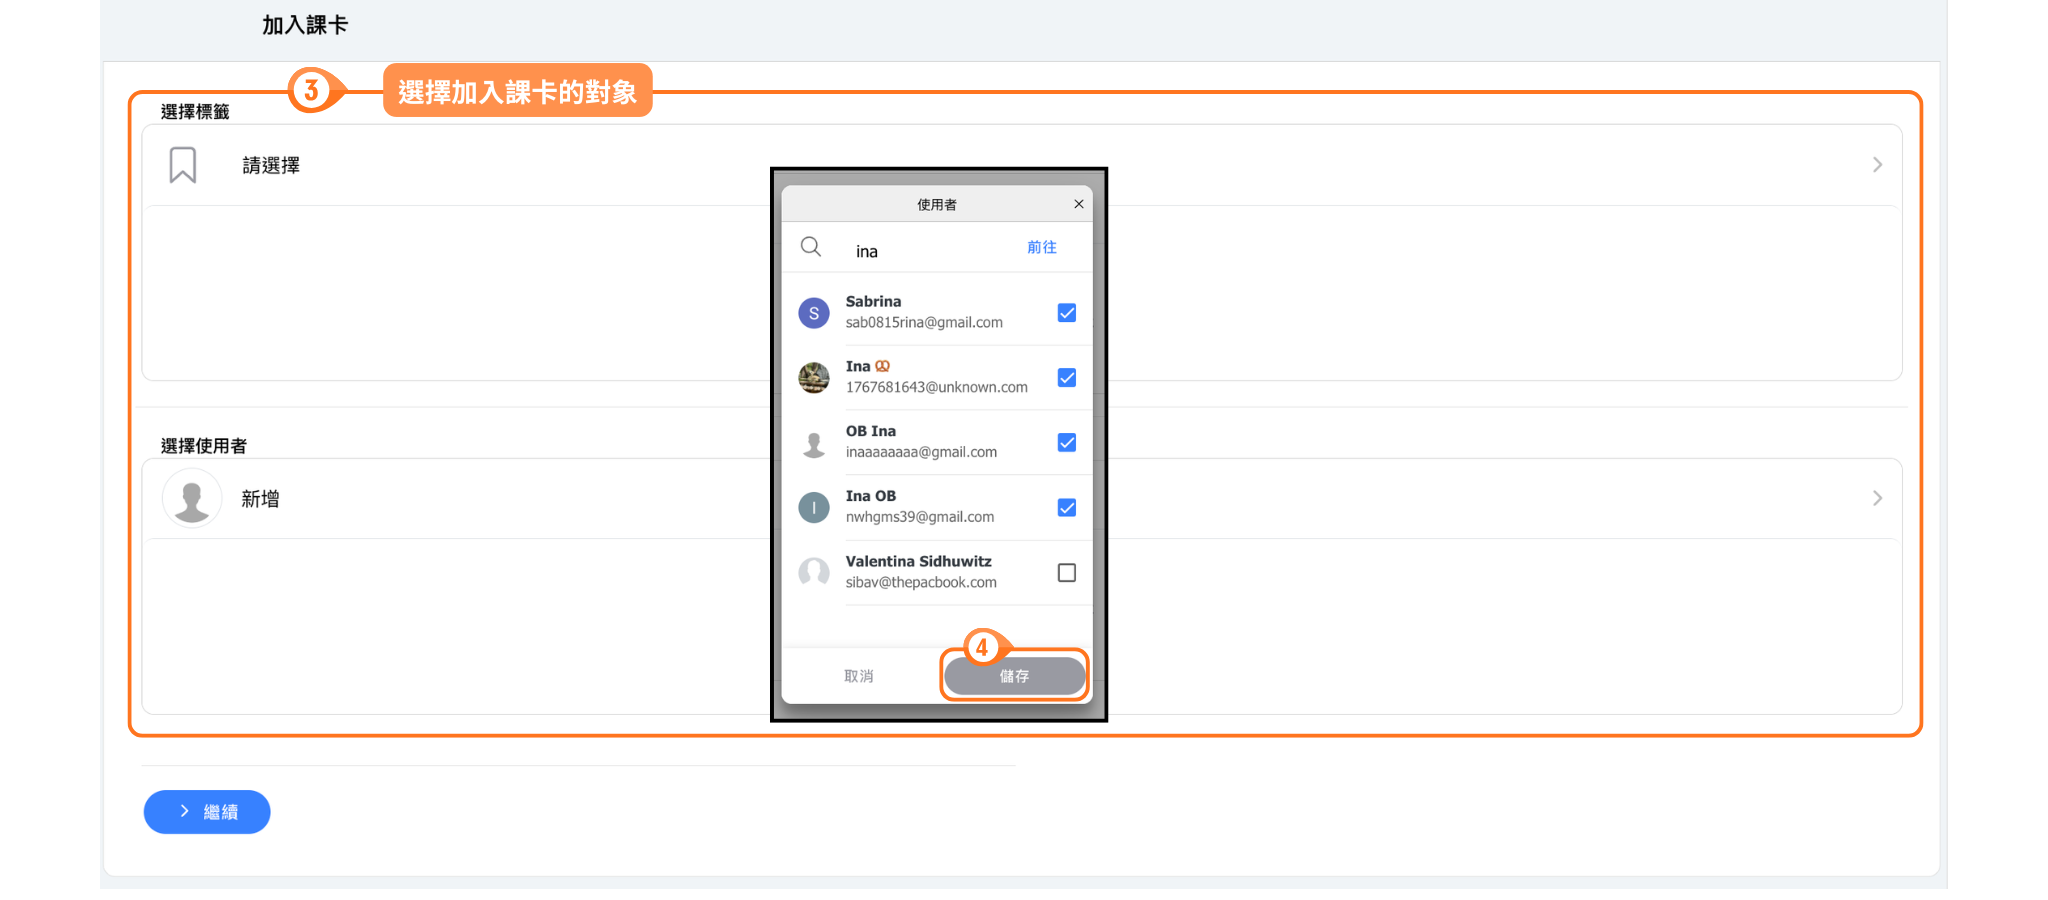Expand the 請選擇 tag row chevron
This screenshot has width=2048, height=900.
point(1877,165)
